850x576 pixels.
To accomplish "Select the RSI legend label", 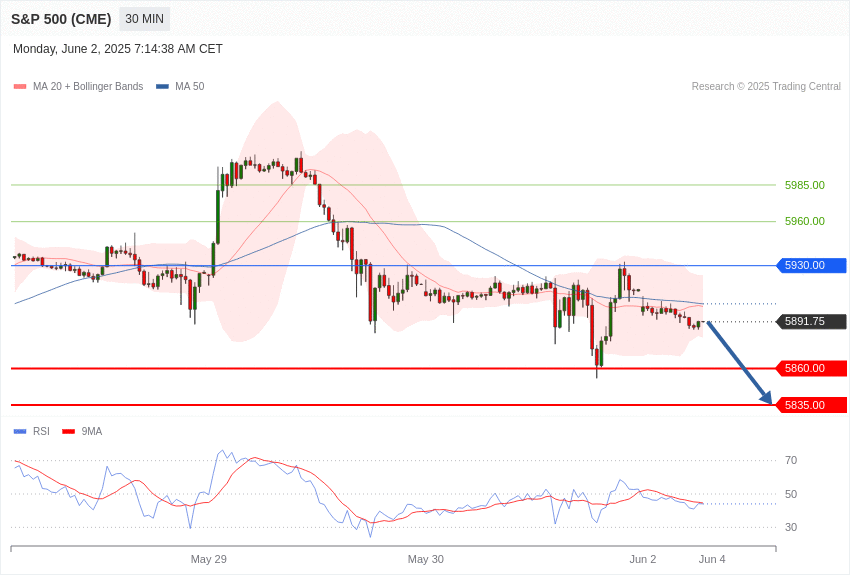I will pos(41,431).
